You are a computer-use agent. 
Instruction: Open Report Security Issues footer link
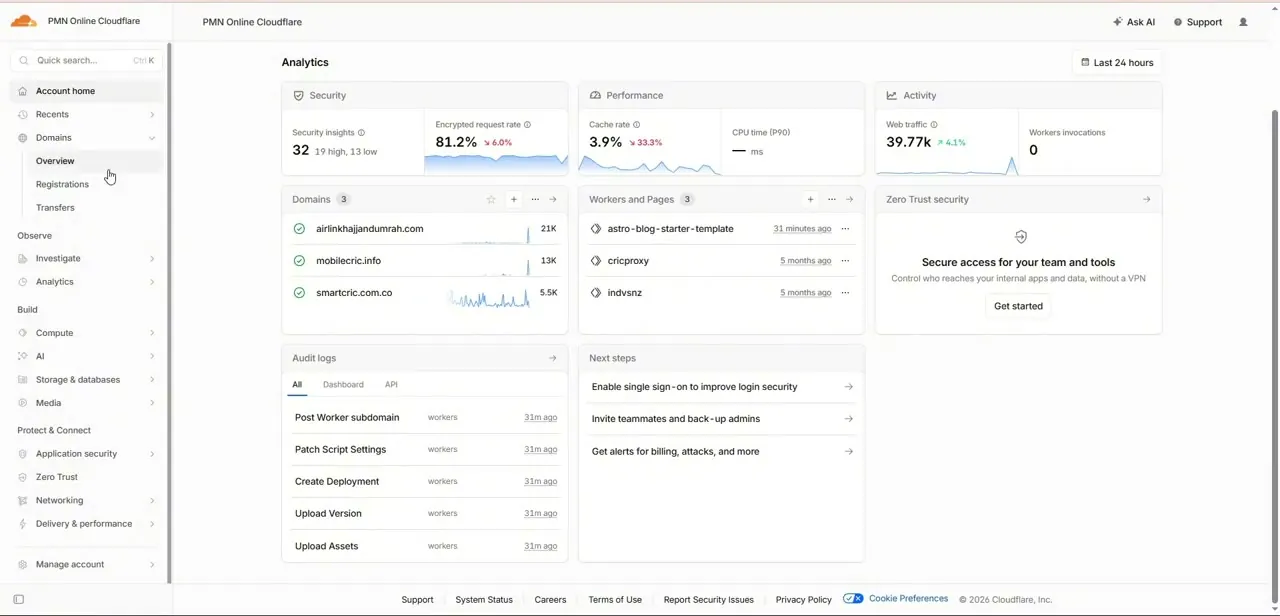click(709, 600)
